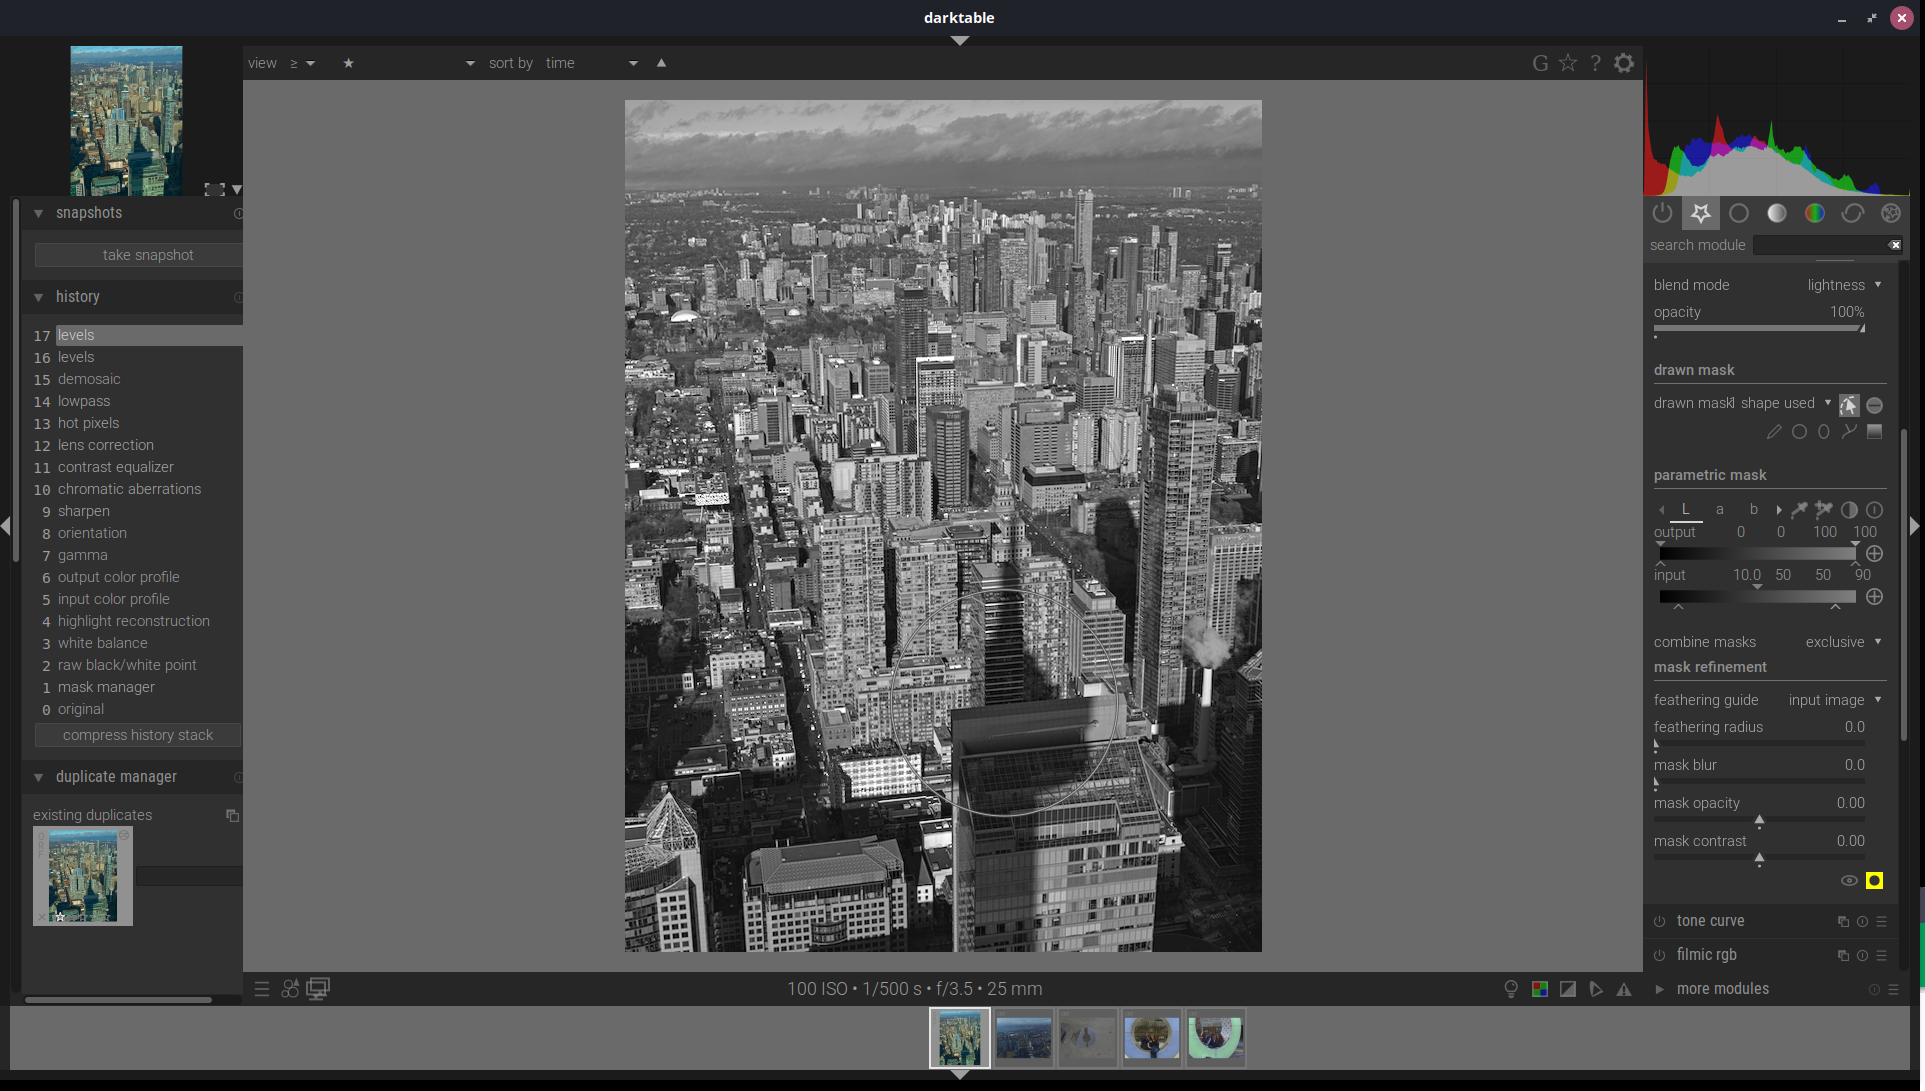Select the brush mask drawing tool
This screenshot has height=1091, width=1925.
pyautogui.click(x=1774, y=432)
